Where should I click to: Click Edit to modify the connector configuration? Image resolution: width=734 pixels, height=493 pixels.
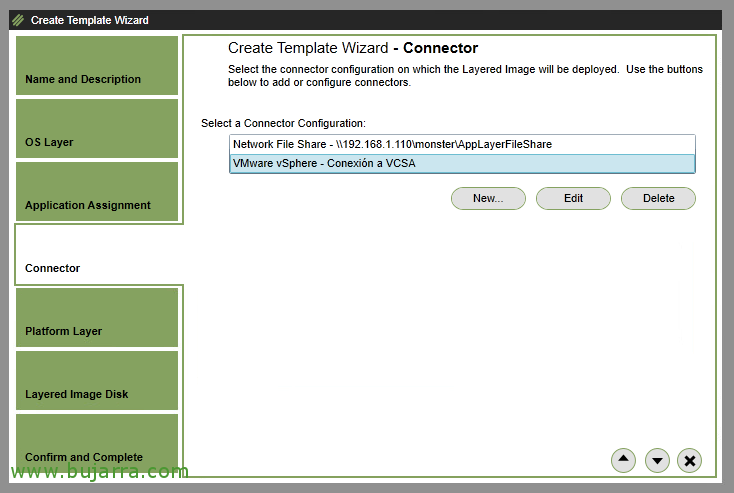[573, 199]
